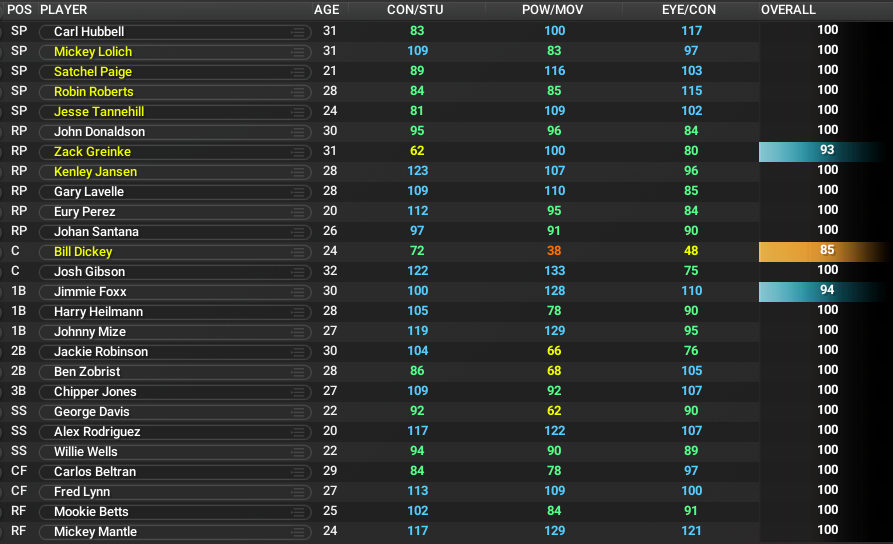Open the menu icon on Bill Dickey's row
The width and height of the screenshot is (893, 544).
pos(298,252)
